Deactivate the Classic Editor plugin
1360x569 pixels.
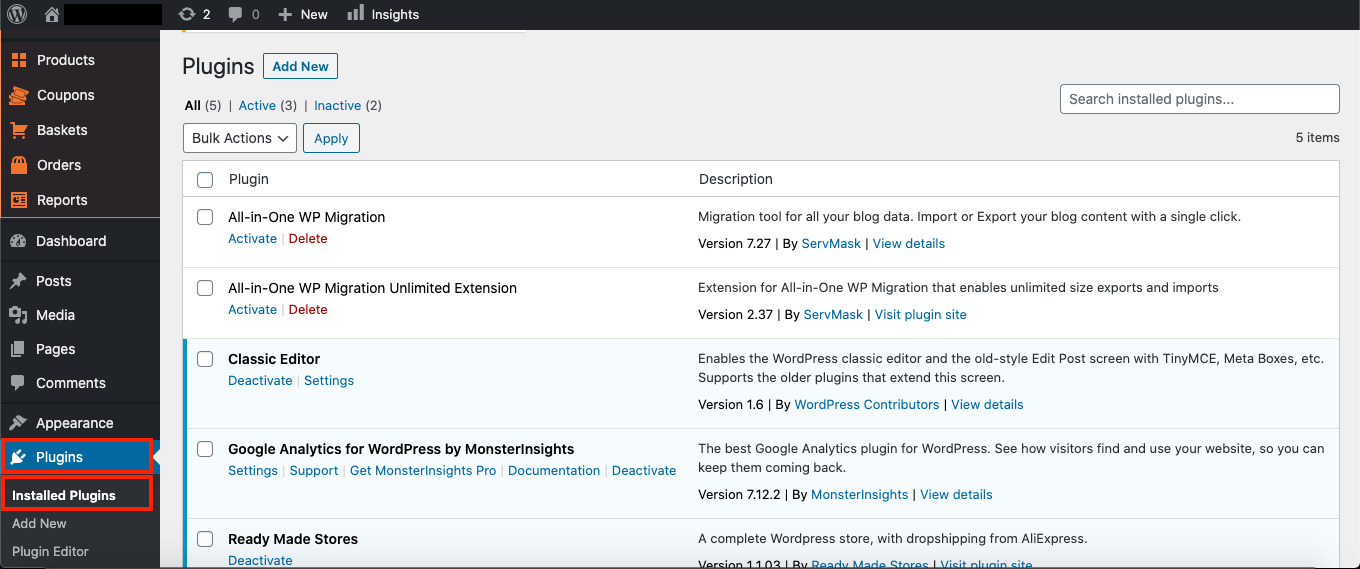click(x=260, y=381)
